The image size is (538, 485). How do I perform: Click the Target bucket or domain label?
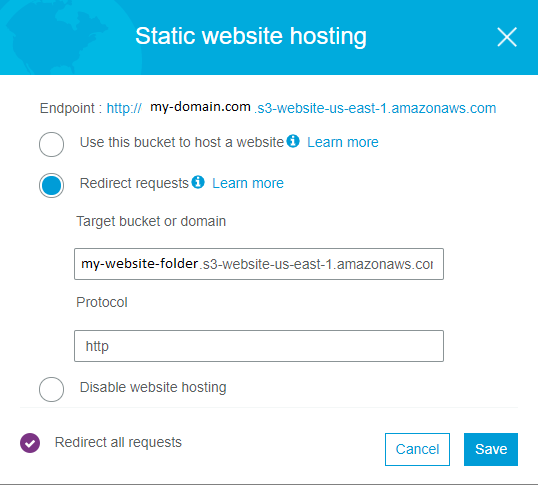pos(151,221)
